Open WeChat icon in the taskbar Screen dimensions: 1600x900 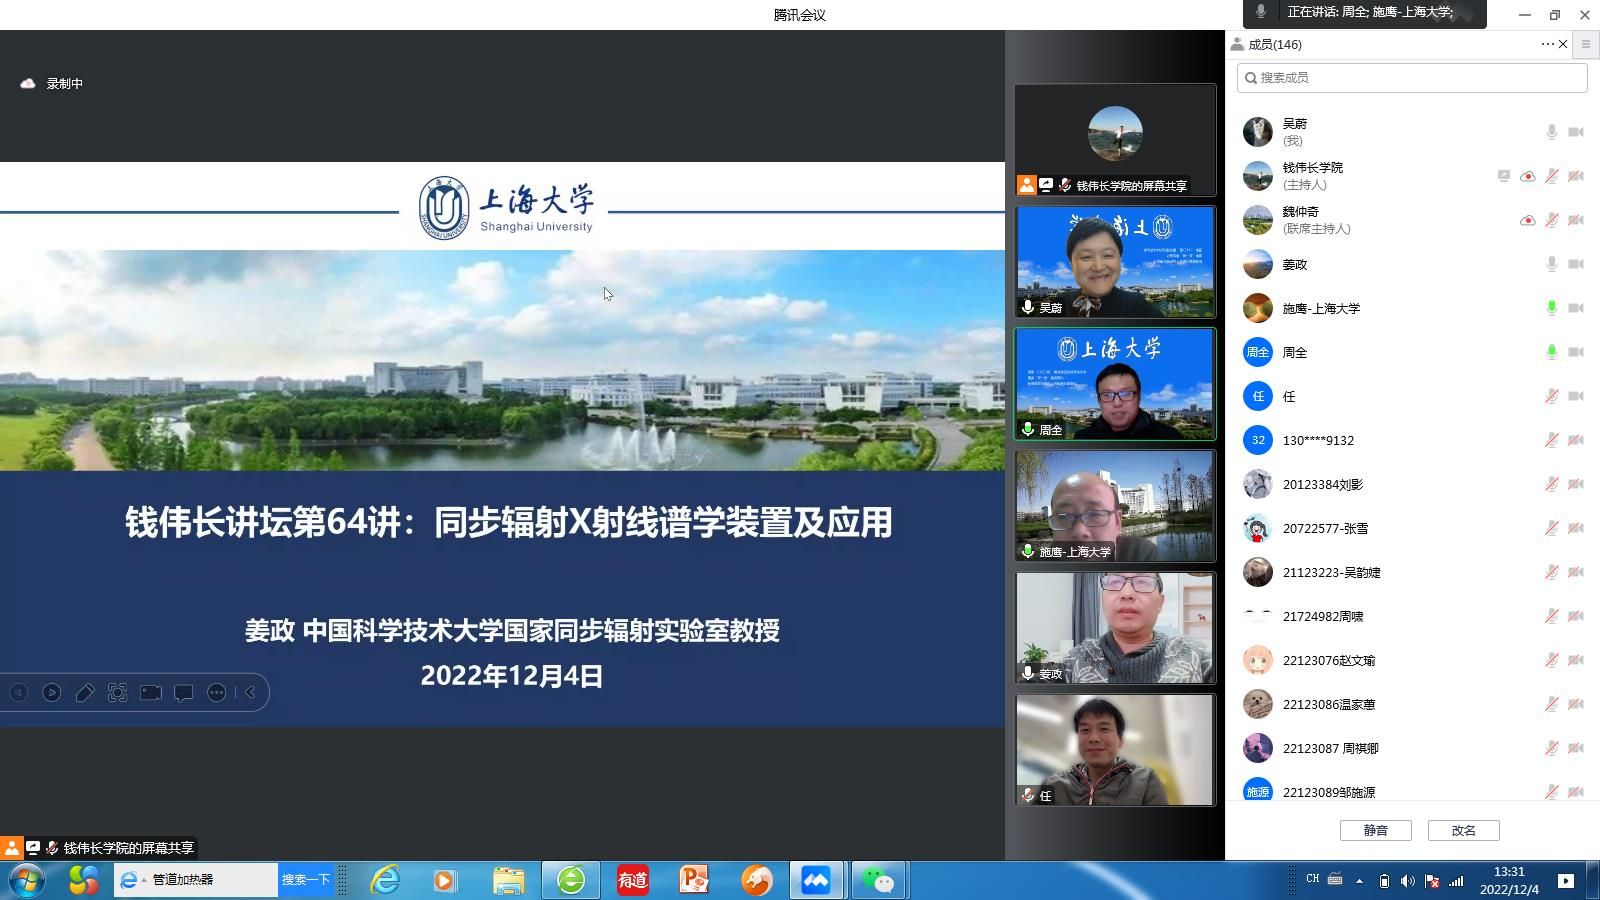(x=878, y=880)
